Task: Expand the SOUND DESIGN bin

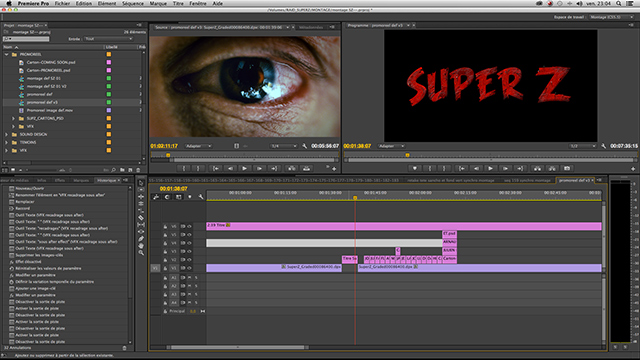Action: coord(7,134)
